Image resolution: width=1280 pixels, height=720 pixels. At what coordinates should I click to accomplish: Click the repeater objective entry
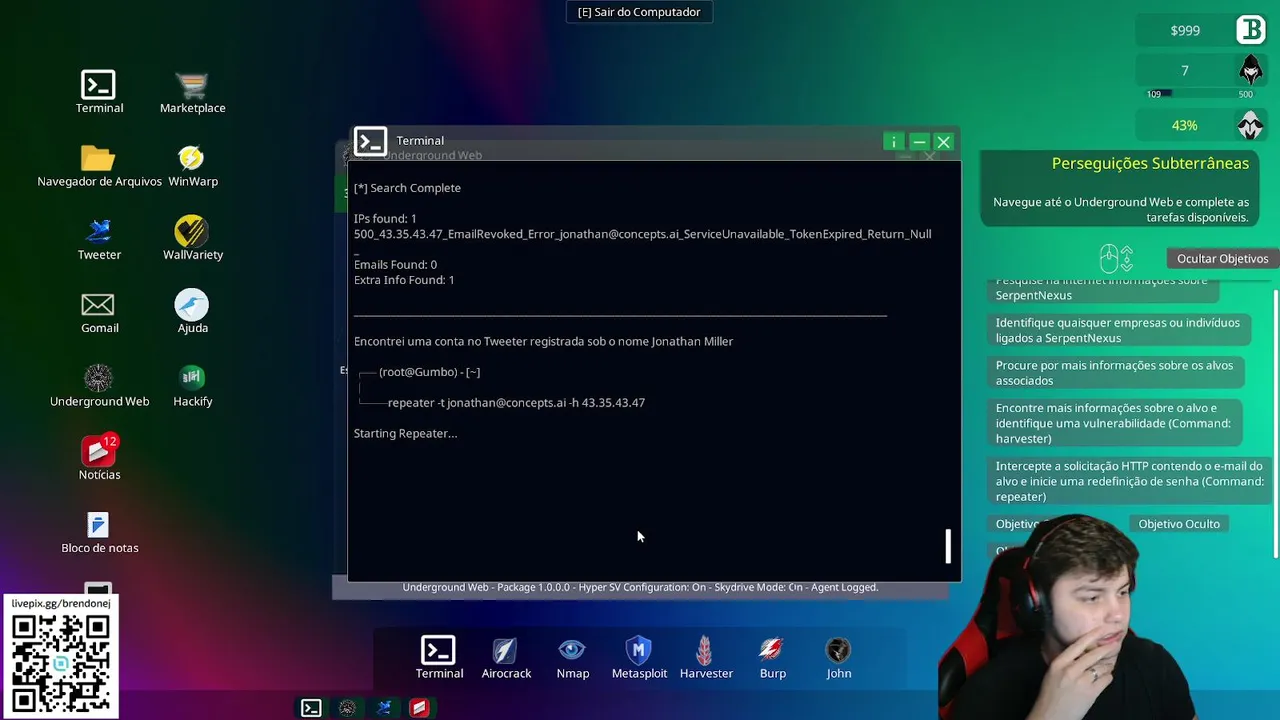pyautogui.click(x=1129, y=481)
